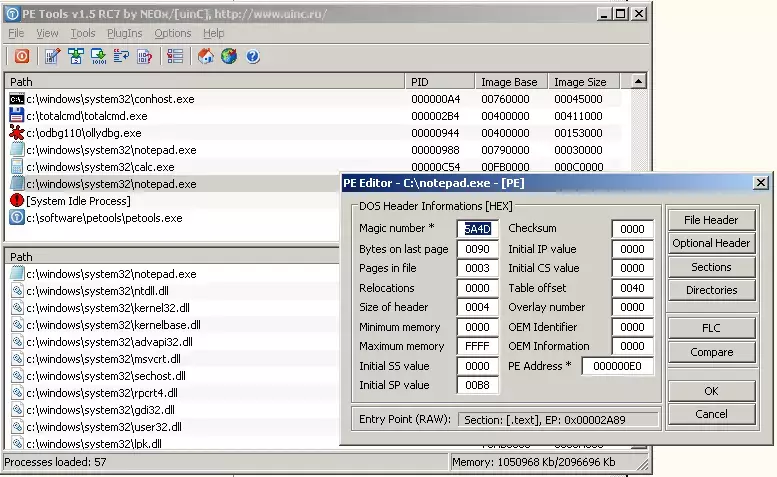The width and height of the screenshot is (777, 477).
Task: Click the DLL icon beside advapi32.dll
Action: coord(17,342)
